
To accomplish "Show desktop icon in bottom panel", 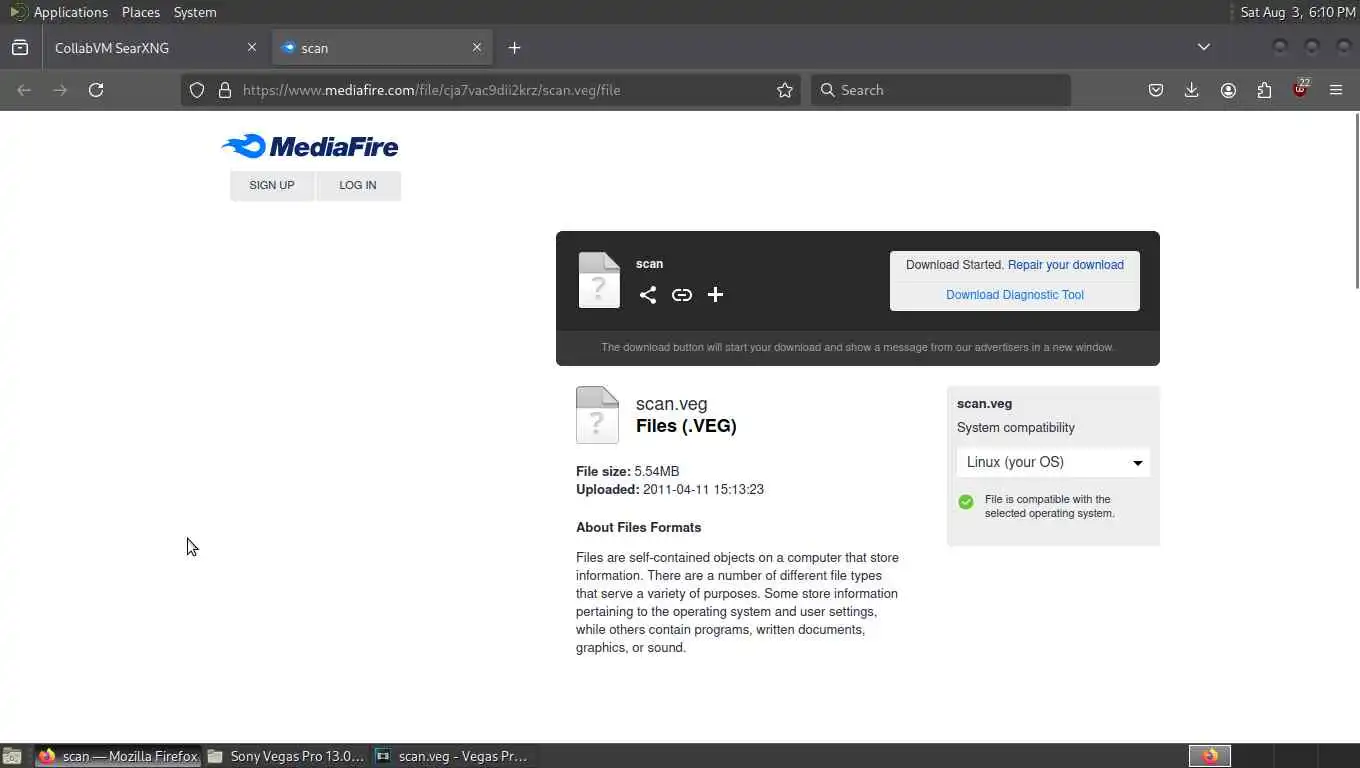I will 12,756.
